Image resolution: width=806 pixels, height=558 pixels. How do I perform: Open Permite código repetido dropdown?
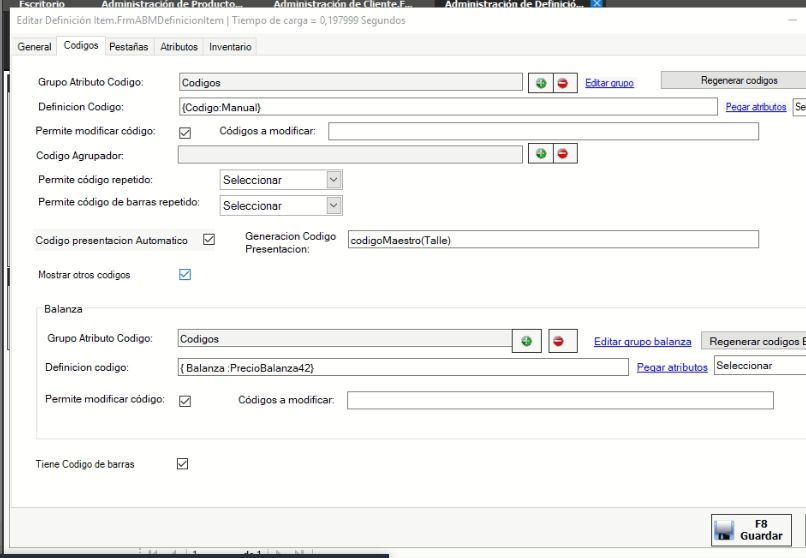coord(281,180)
